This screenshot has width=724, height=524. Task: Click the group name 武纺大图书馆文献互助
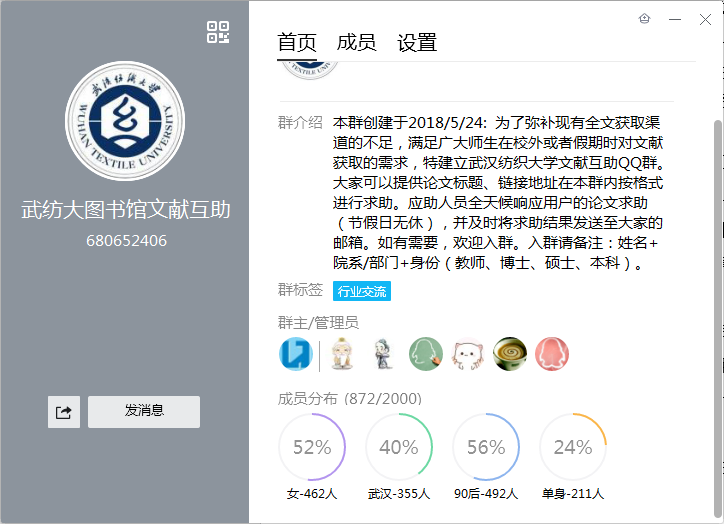click(126, 210)
